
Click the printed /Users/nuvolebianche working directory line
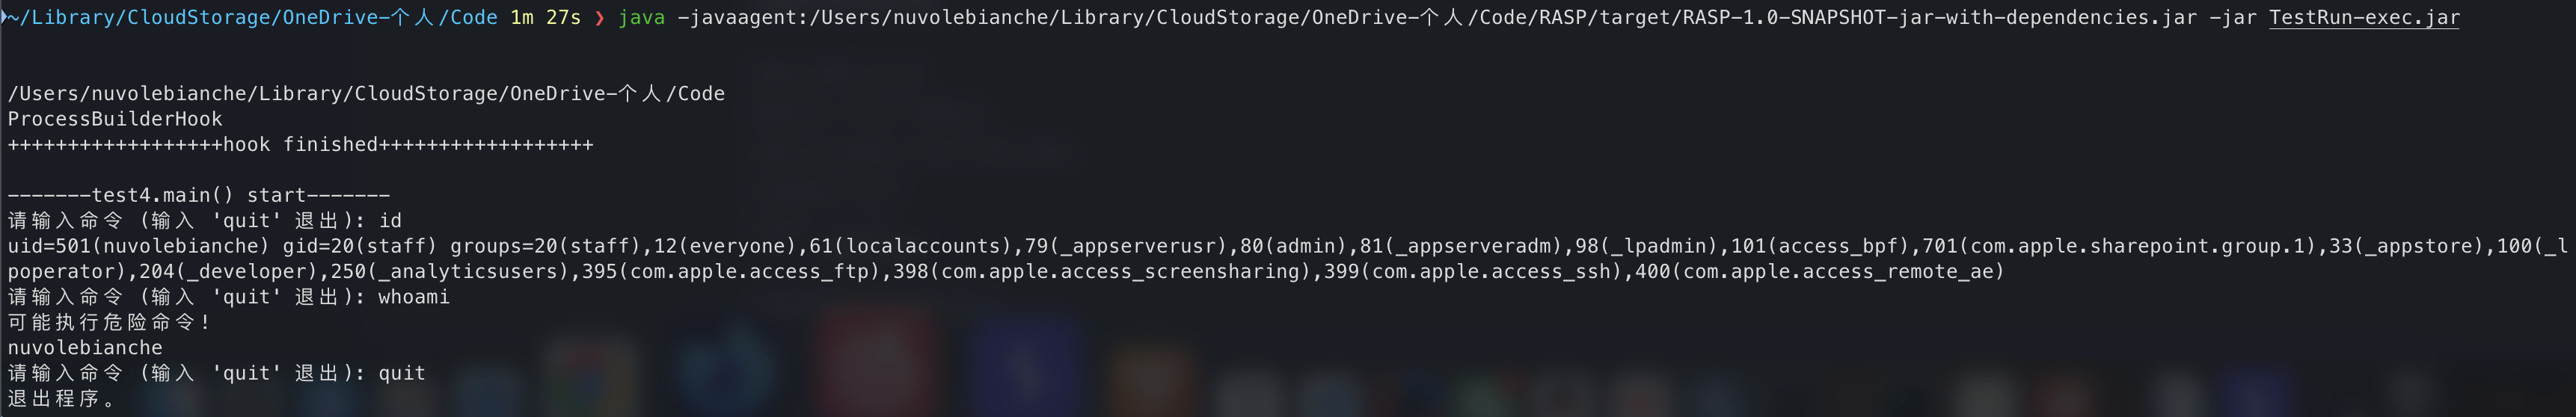click(366, 93)
